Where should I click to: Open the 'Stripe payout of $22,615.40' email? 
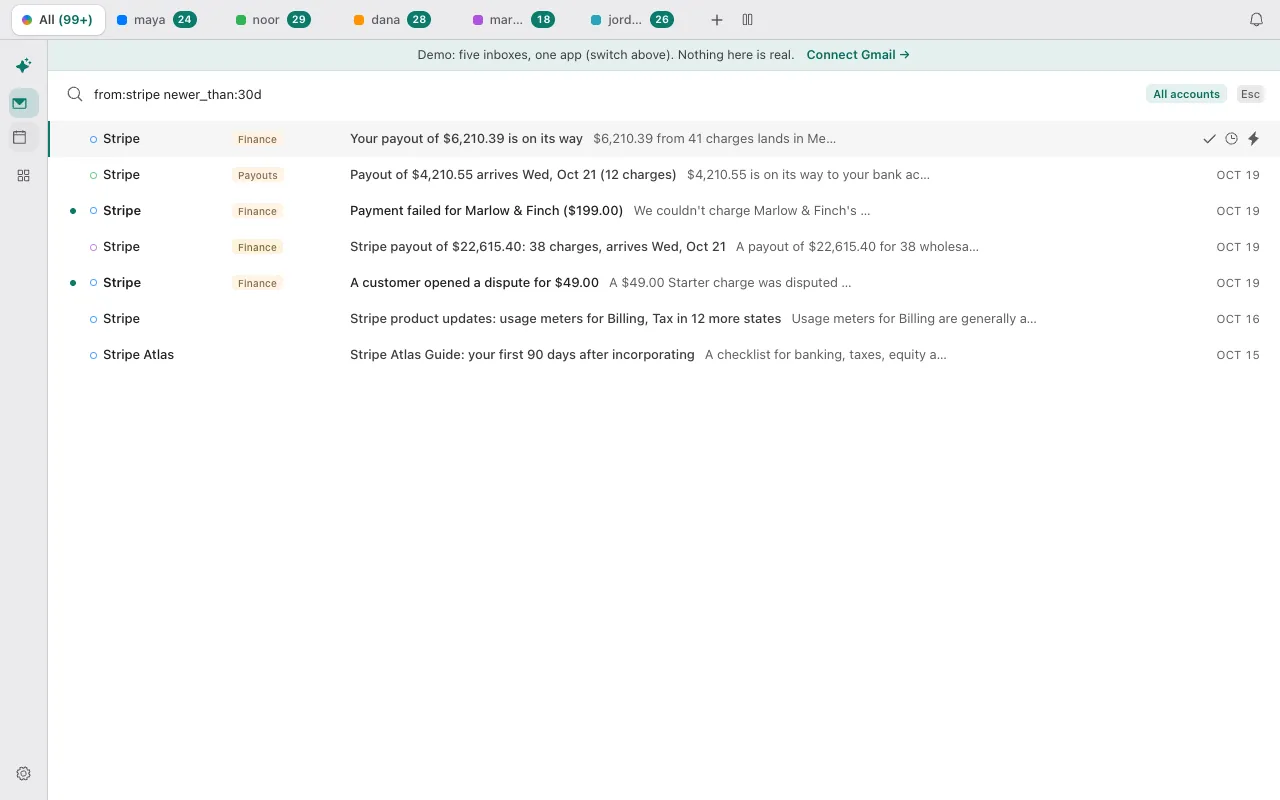click(x=664, y=247)
